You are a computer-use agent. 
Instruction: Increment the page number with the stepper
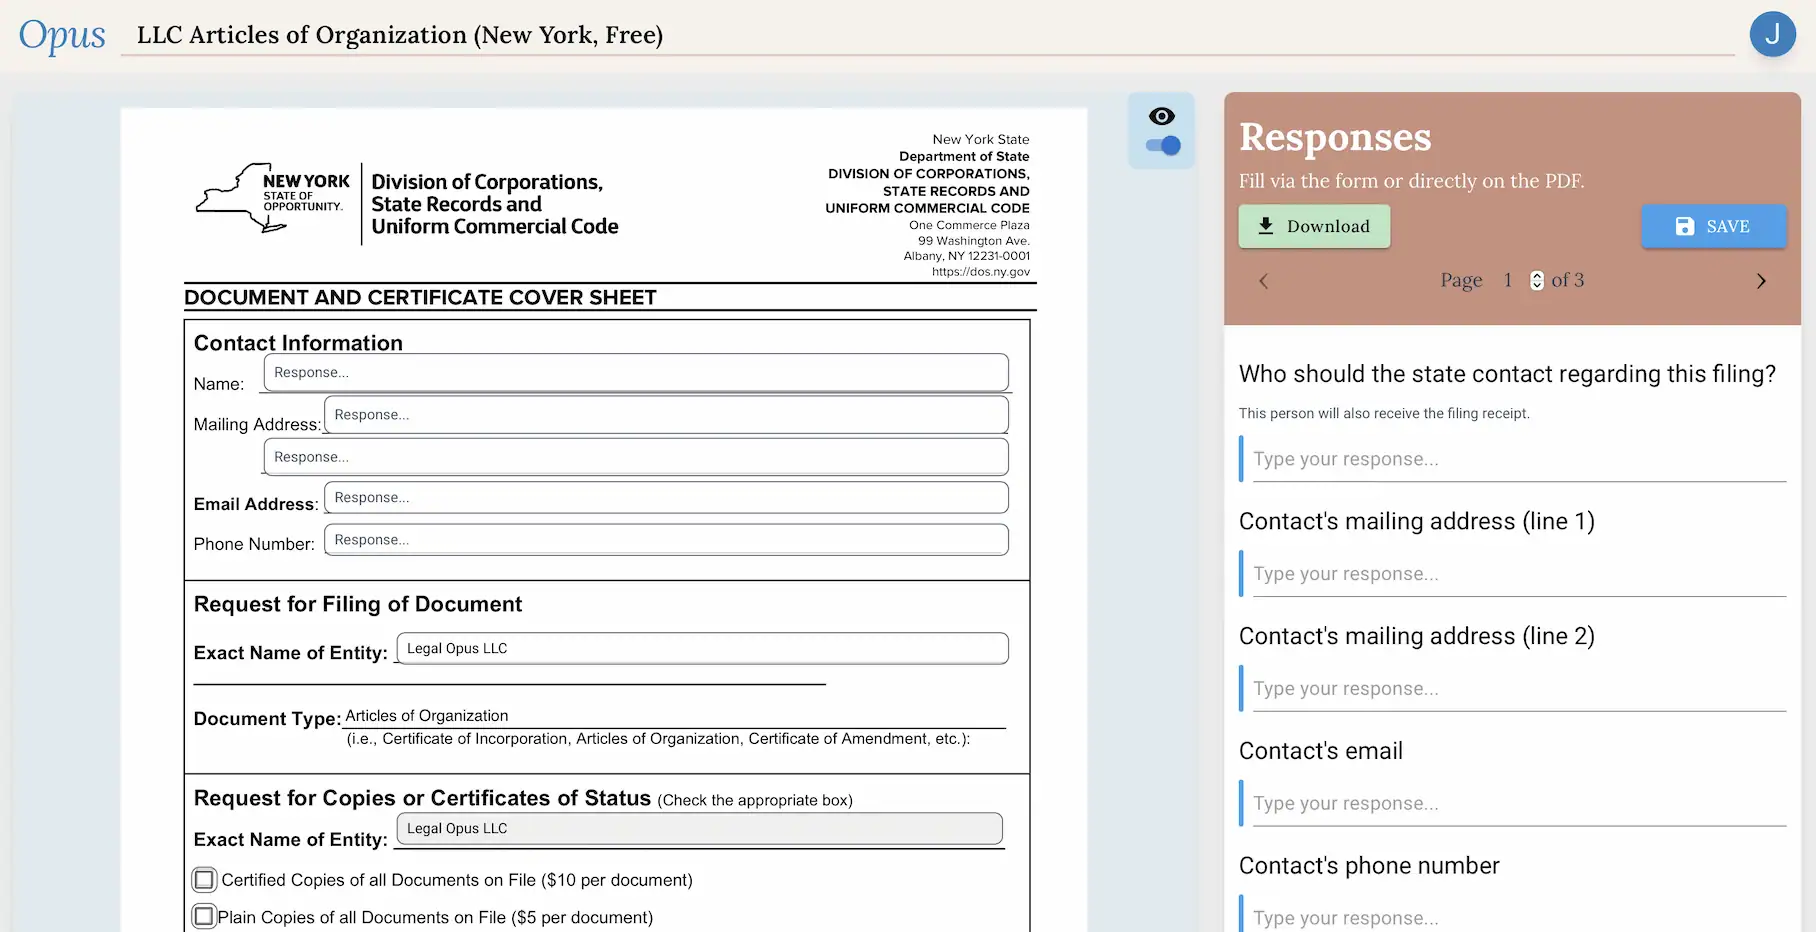pyautogui.click(x=1535, y=276)
